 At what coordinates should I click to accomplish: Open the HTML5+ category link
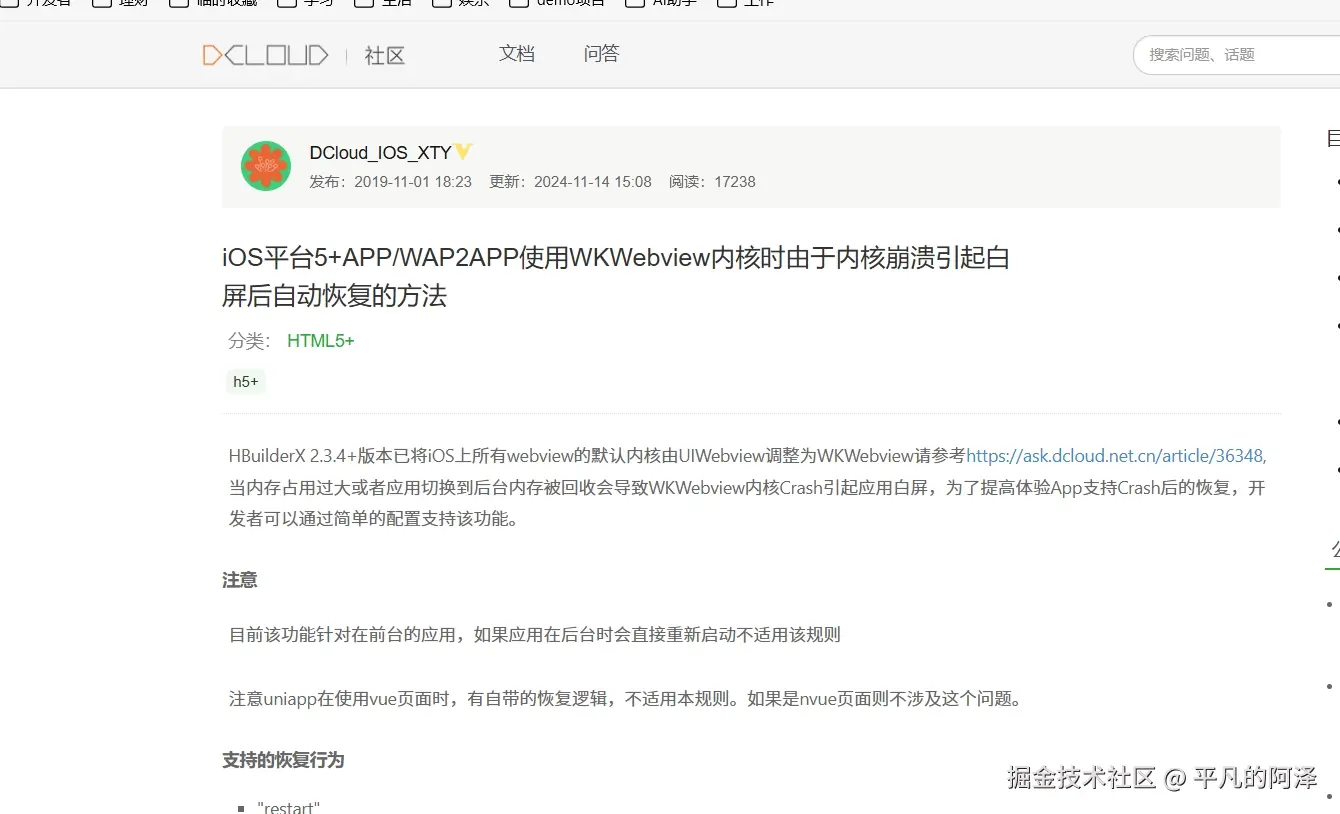click(320, 341)
